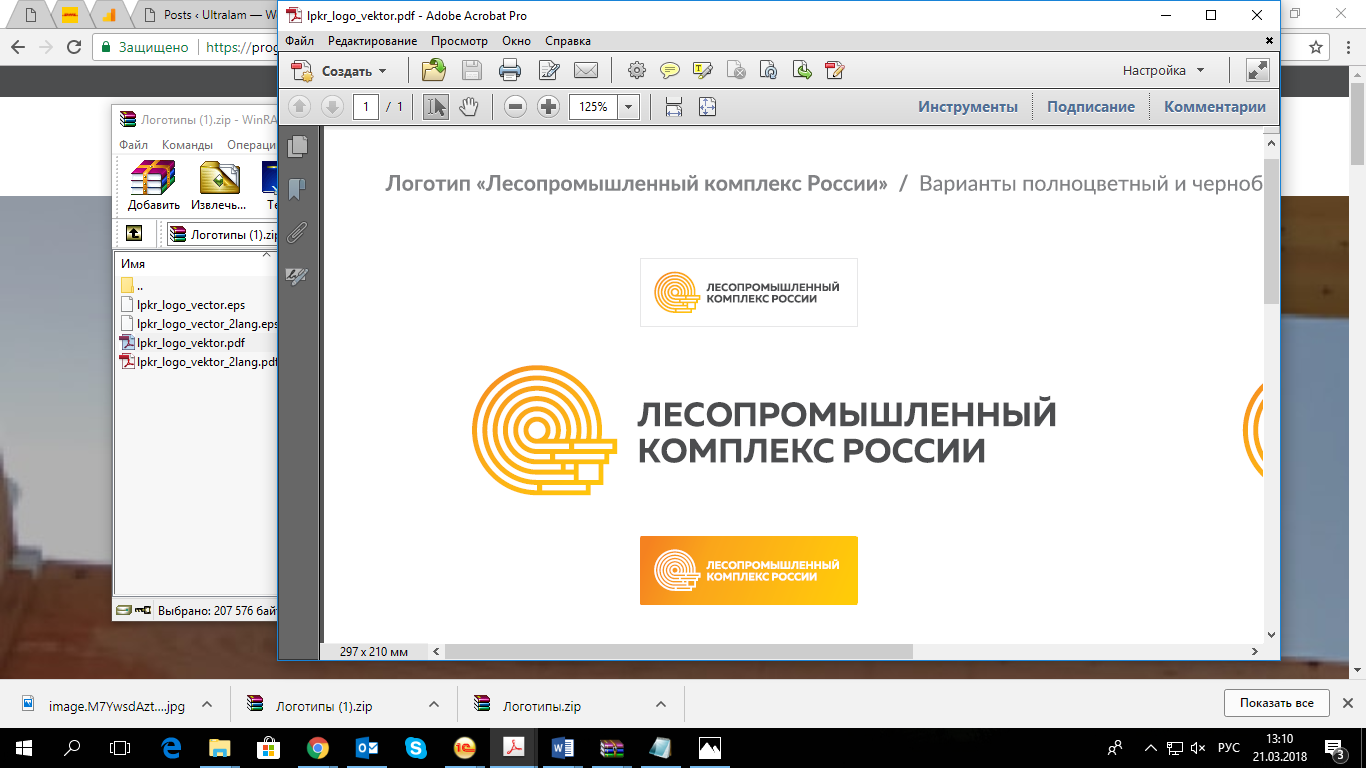The image size is (1366, 768).
Task: Switch to read mode expand icon
Action: (x=1257, y=70)
